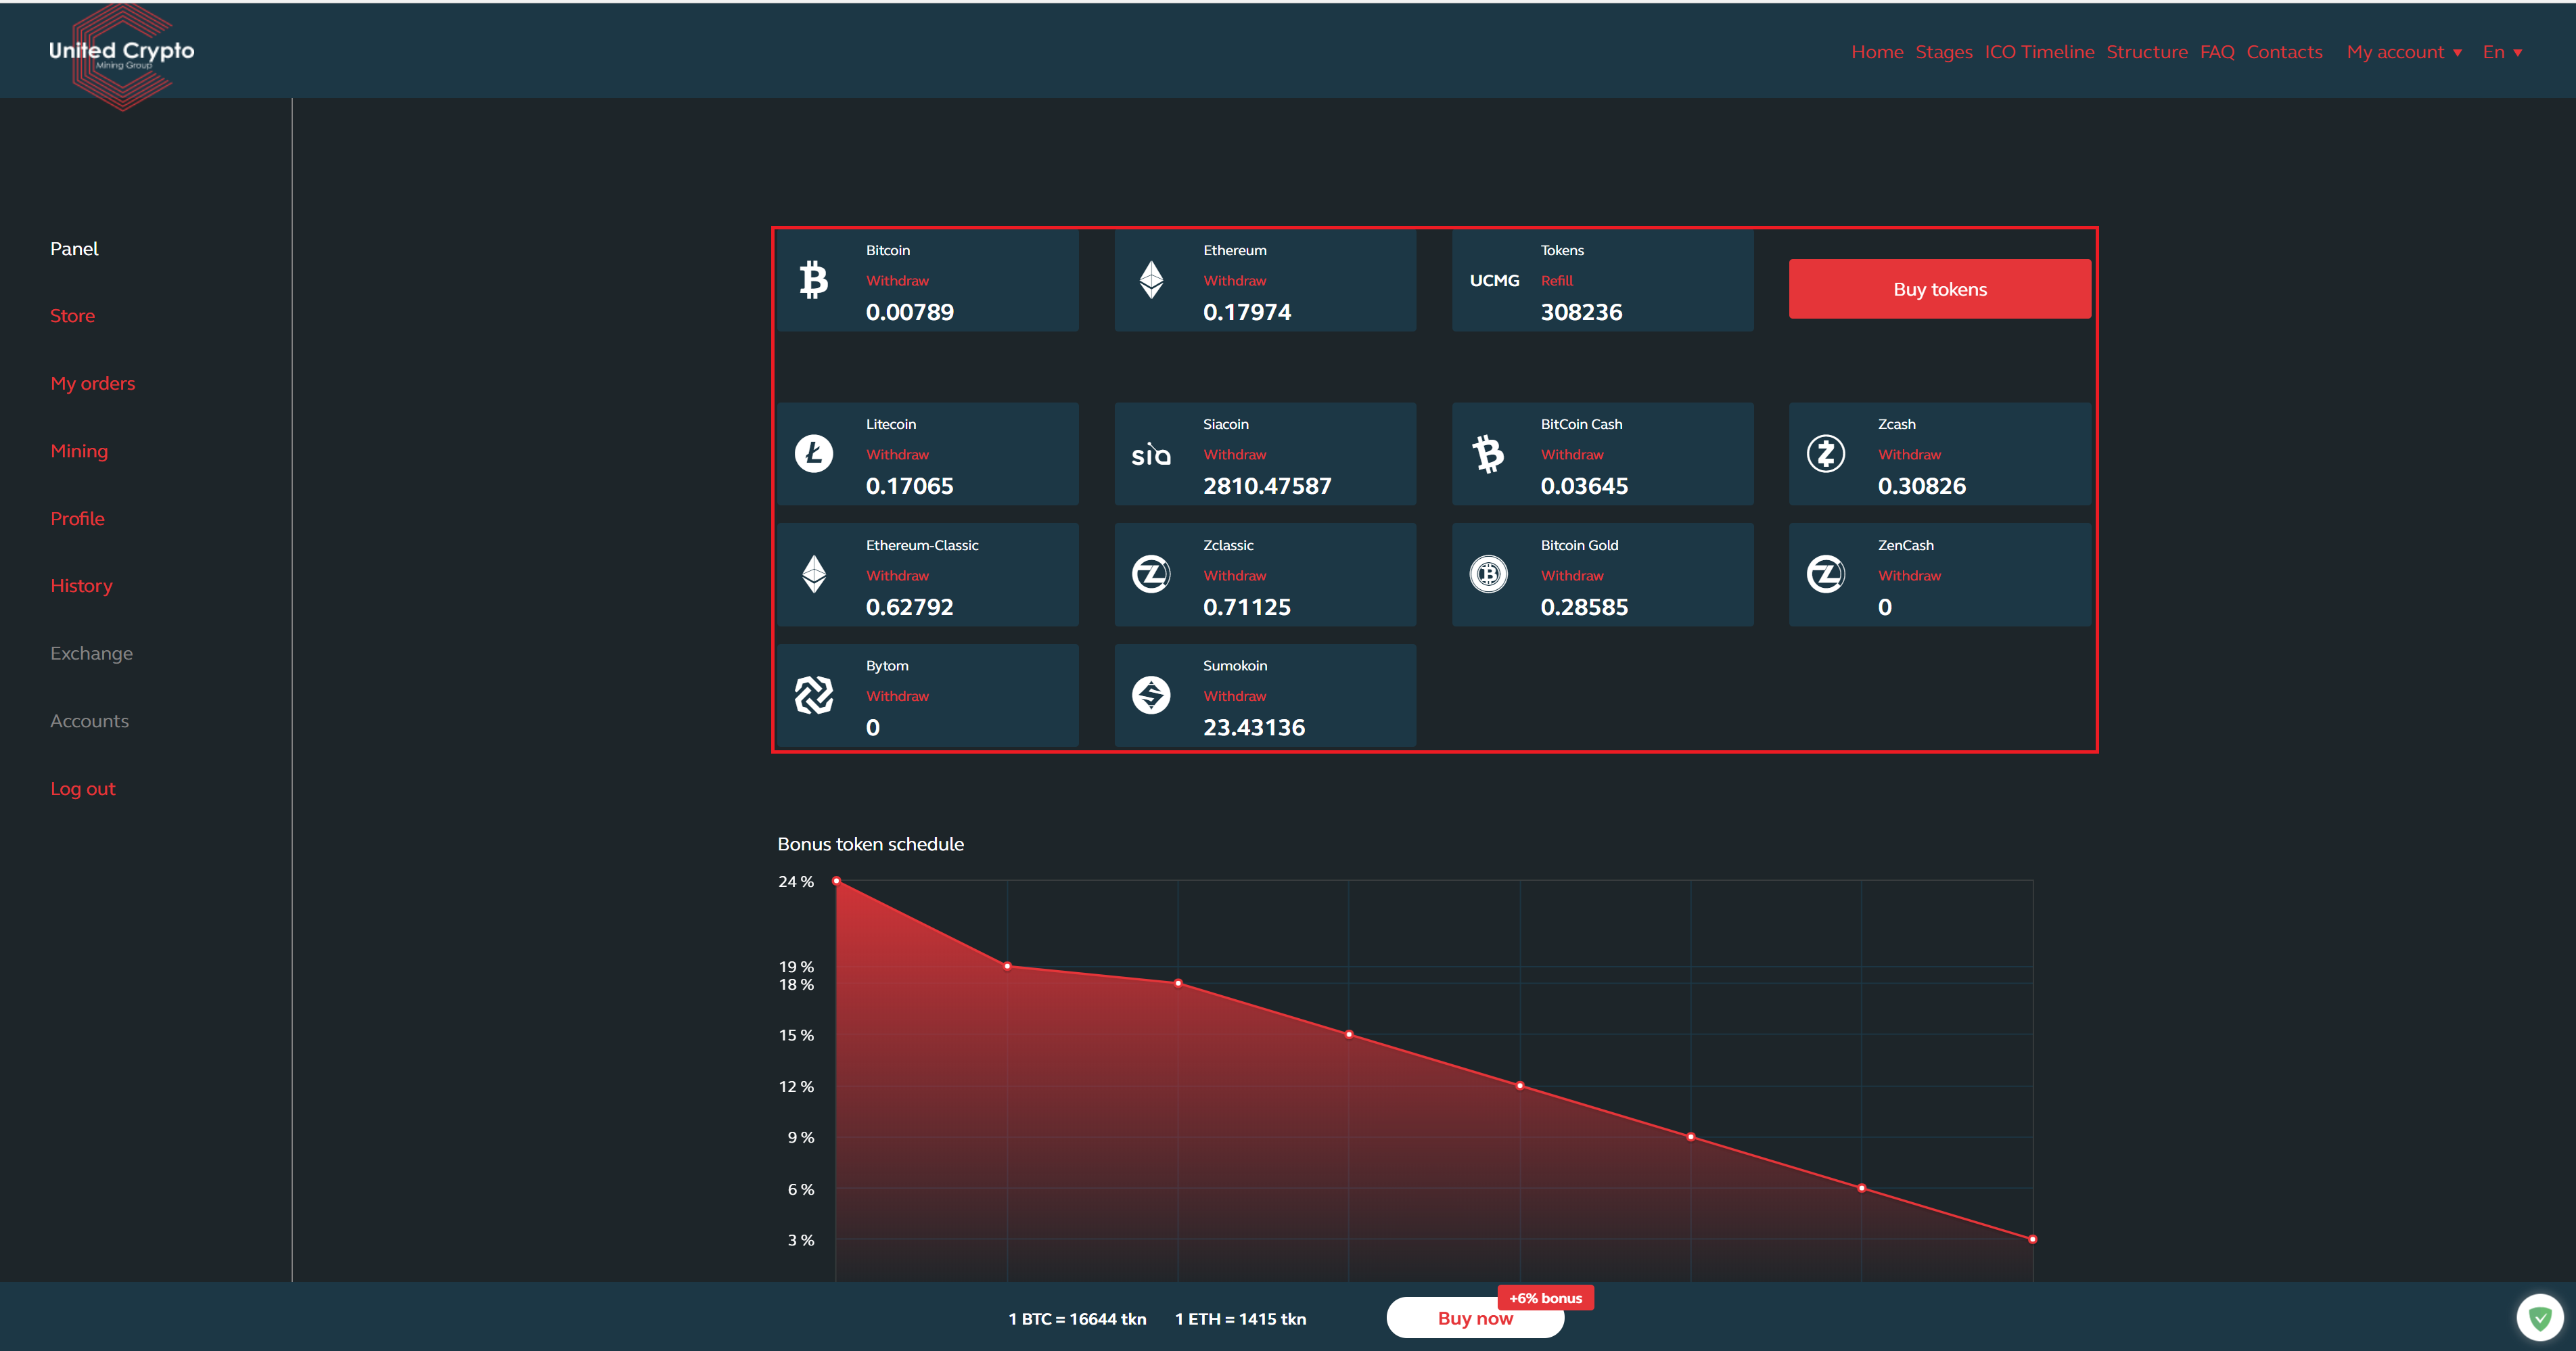The height and width of the screenshot is (1351, 2576).
Task: Click the Sumokoin logo icon
Action: pyautogui.click(x=1151, y=695)
